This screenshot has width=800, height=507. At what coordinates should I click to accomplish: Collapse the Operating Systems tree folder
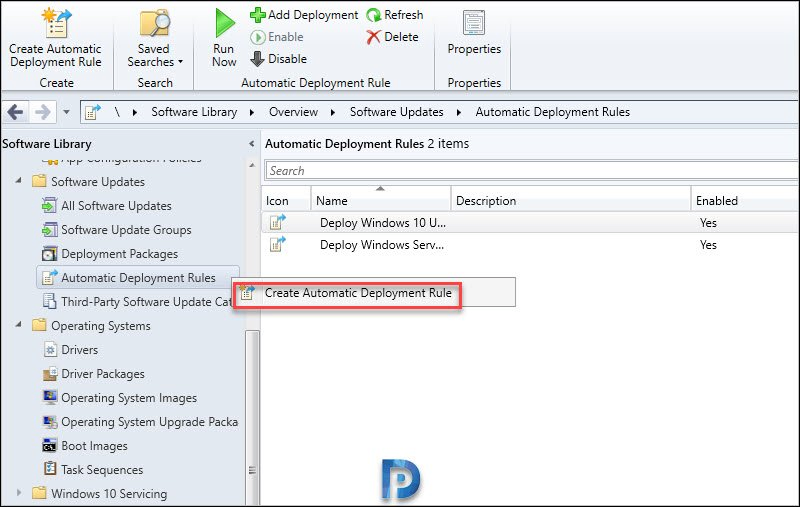18,324
